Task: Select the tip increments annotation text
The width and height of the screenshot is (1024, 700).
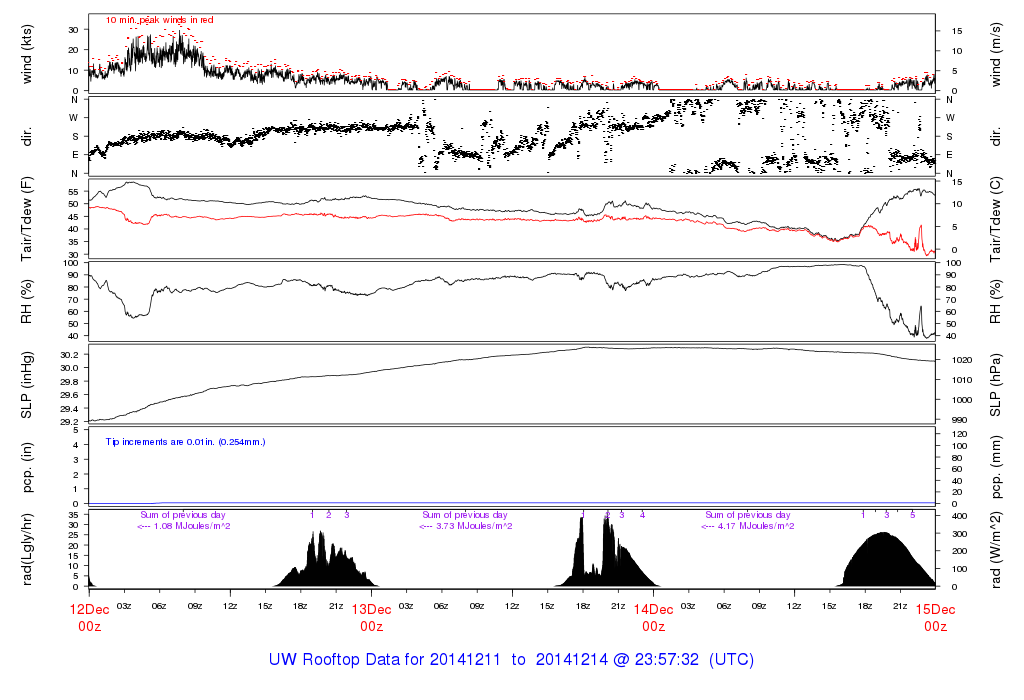Action: (x=185, y=441)
